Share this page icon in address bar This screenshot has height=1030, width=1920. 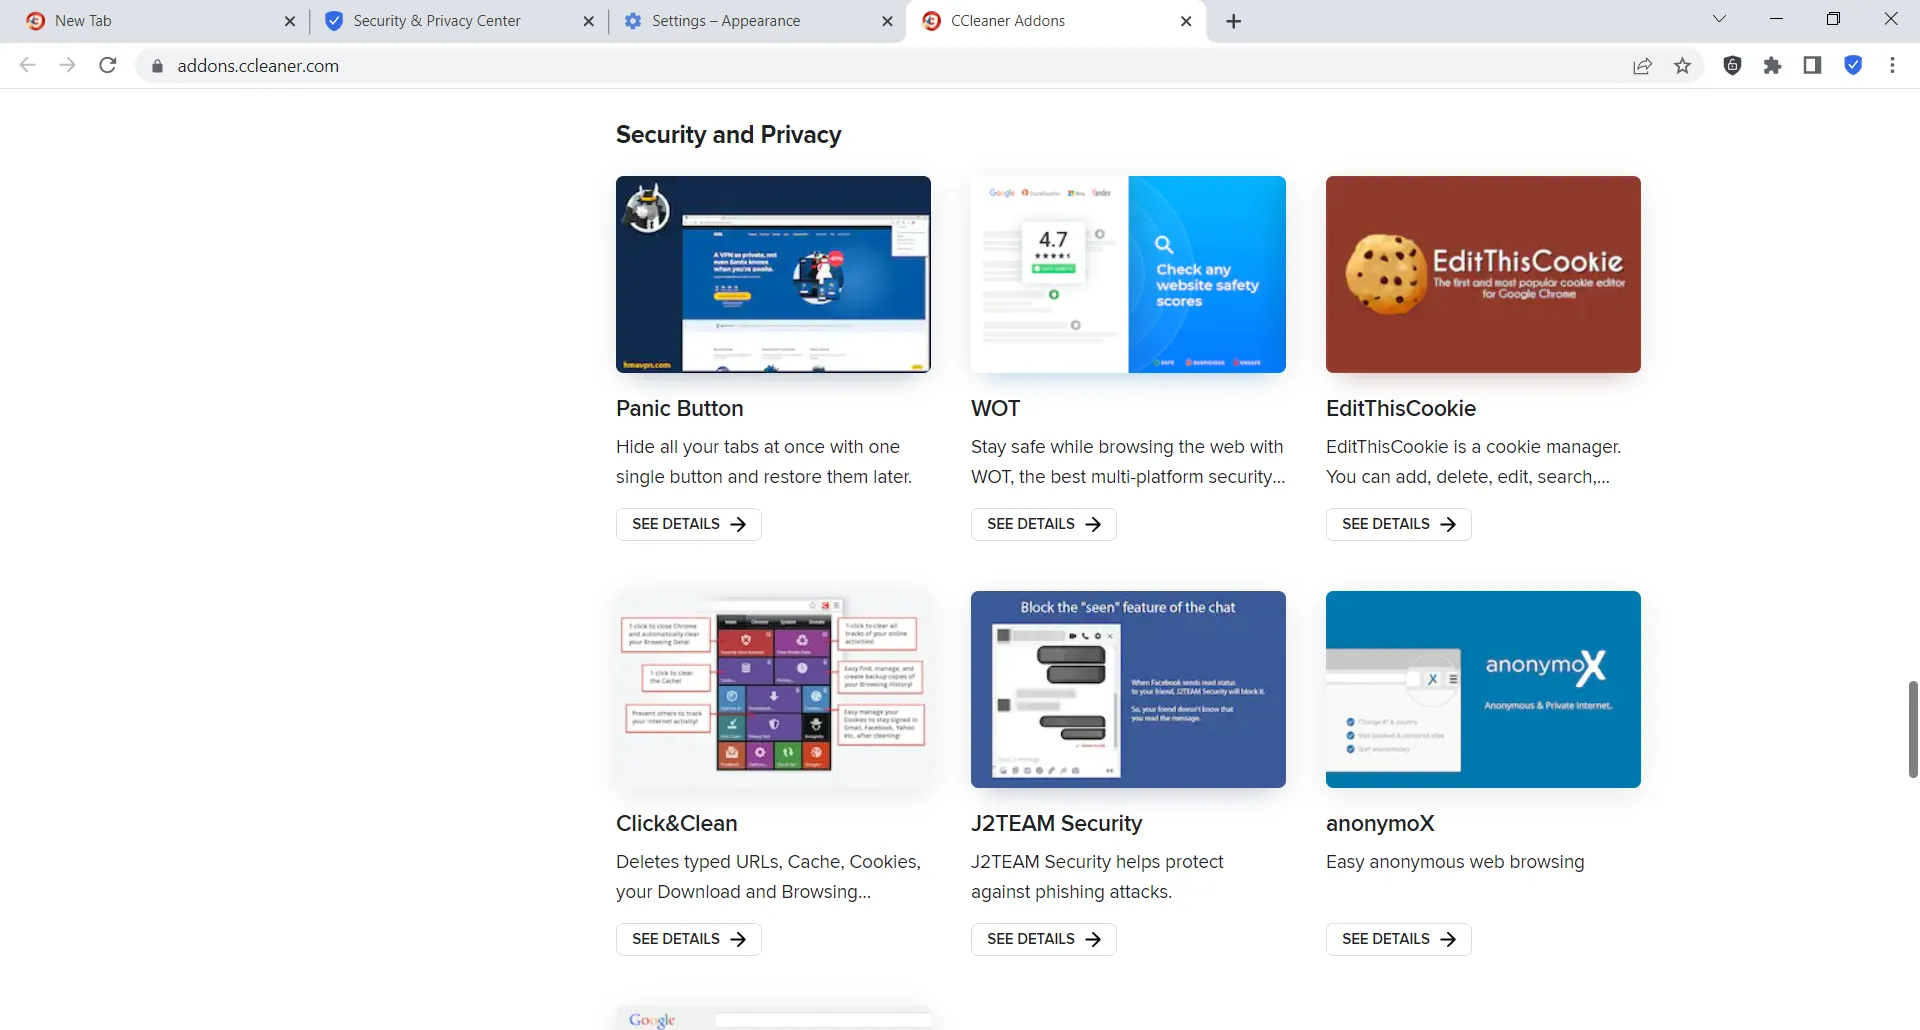pyautogui.click(x=1642, y=66)
